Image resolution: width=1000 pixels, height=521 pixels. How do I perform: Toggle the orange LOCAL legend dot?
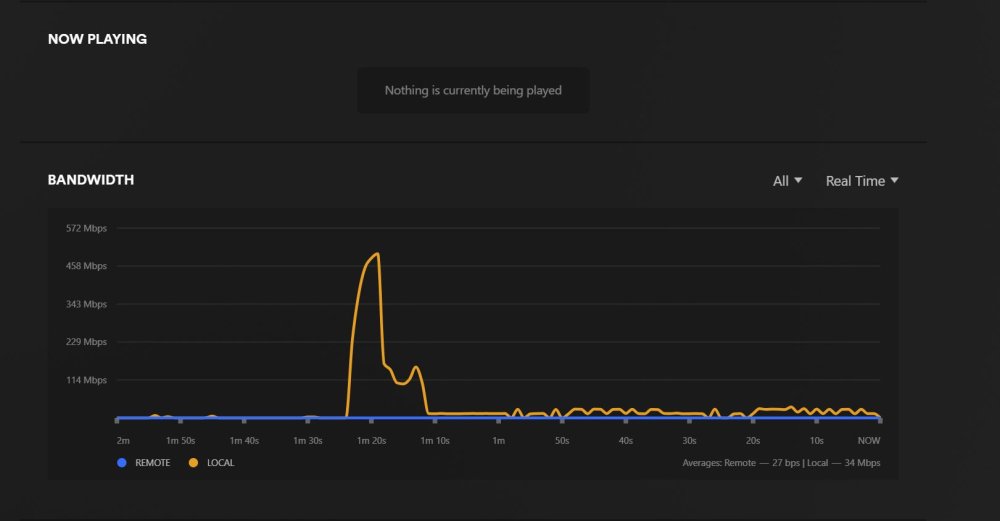tap(193, 463)
